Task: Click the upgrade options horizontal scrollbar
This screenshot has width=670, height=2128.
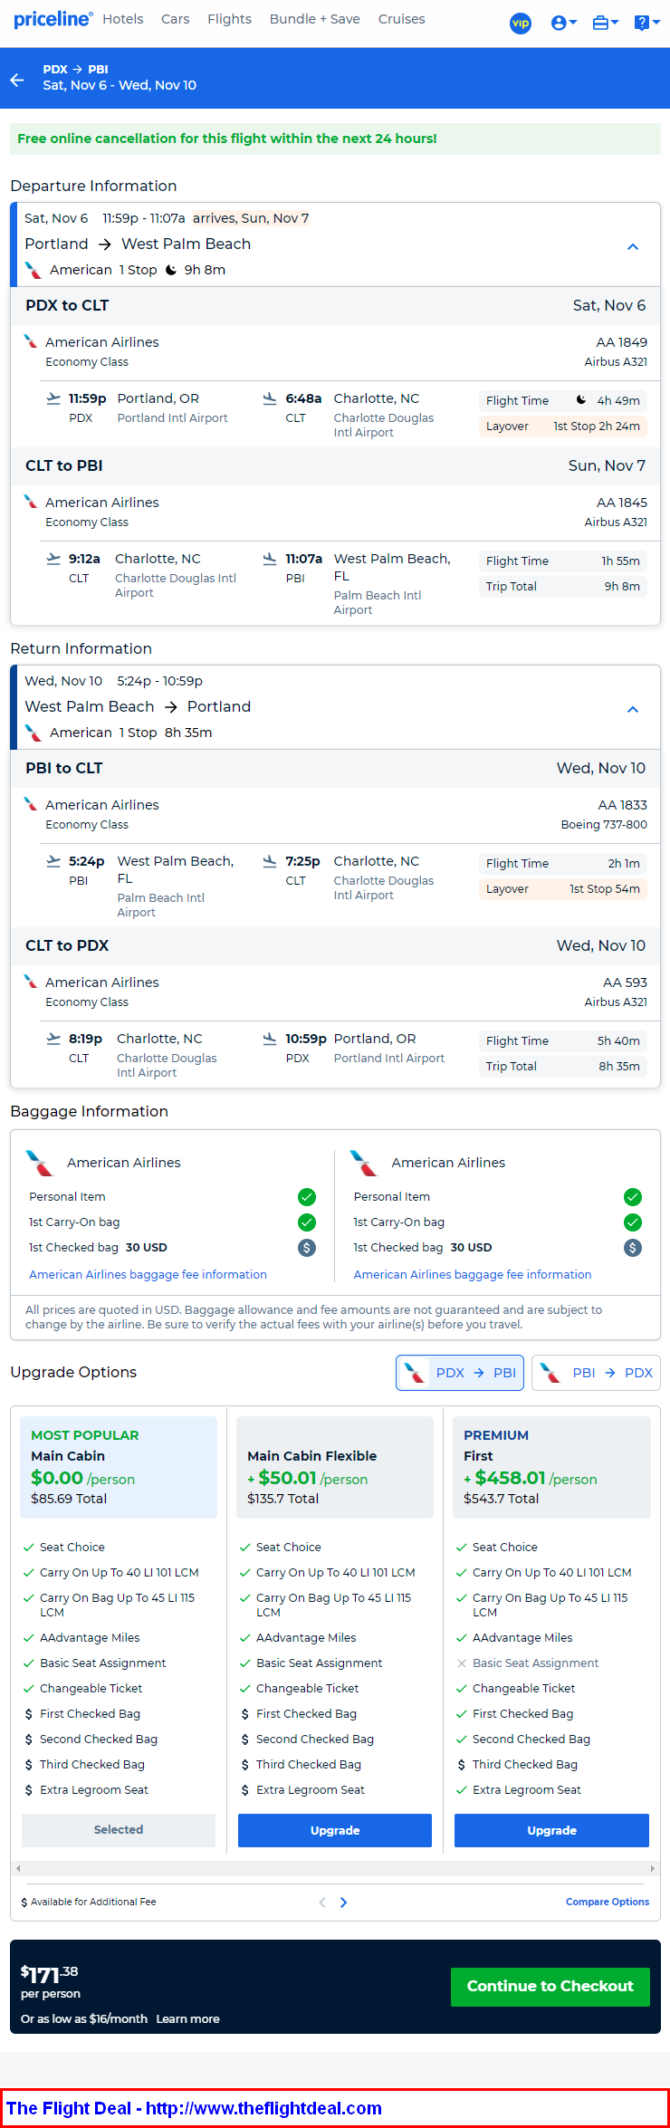Action: [335, 1867]
